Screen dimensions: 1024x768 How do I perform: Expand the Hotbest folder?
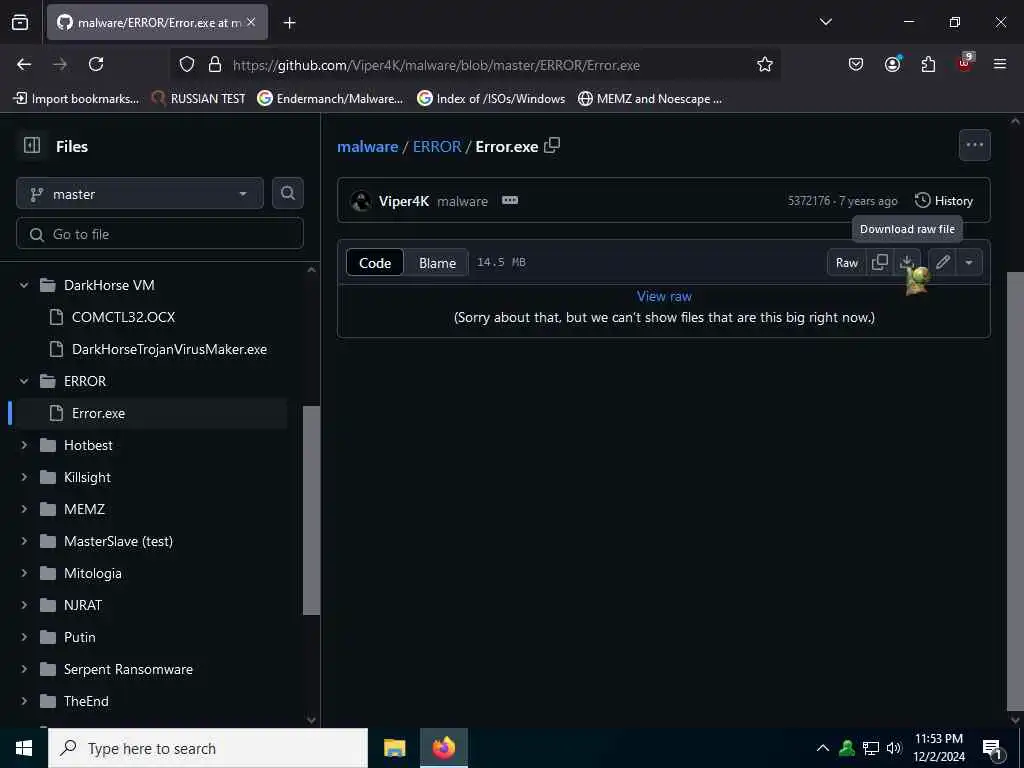[24, 445]
